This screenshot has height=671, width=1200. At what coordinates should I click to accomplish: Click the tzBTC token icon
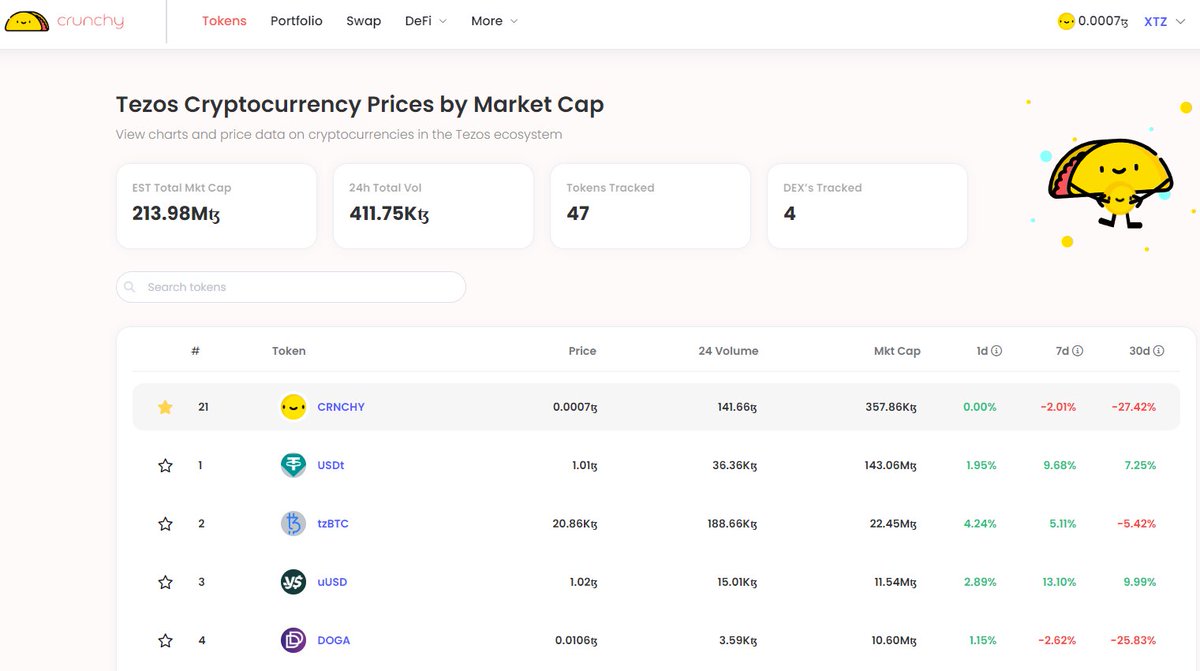pyautogui.click(x=293, y=523)
